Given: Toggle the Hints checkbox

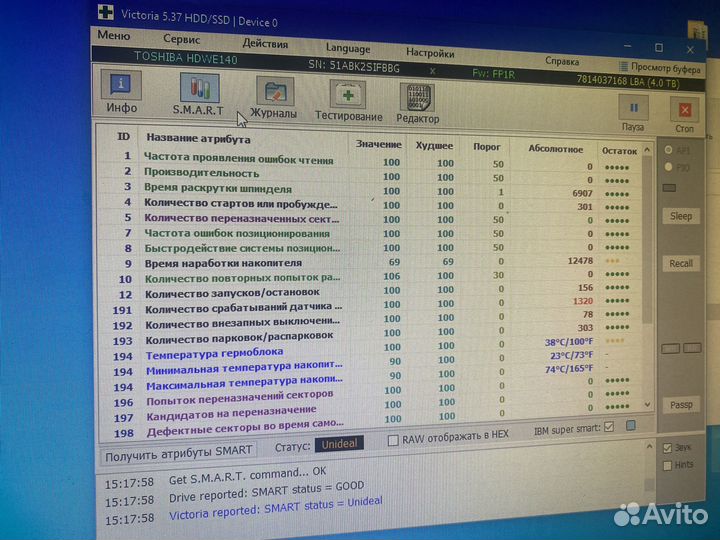Looking at the screenshot, I should click(x=668, y=466).
